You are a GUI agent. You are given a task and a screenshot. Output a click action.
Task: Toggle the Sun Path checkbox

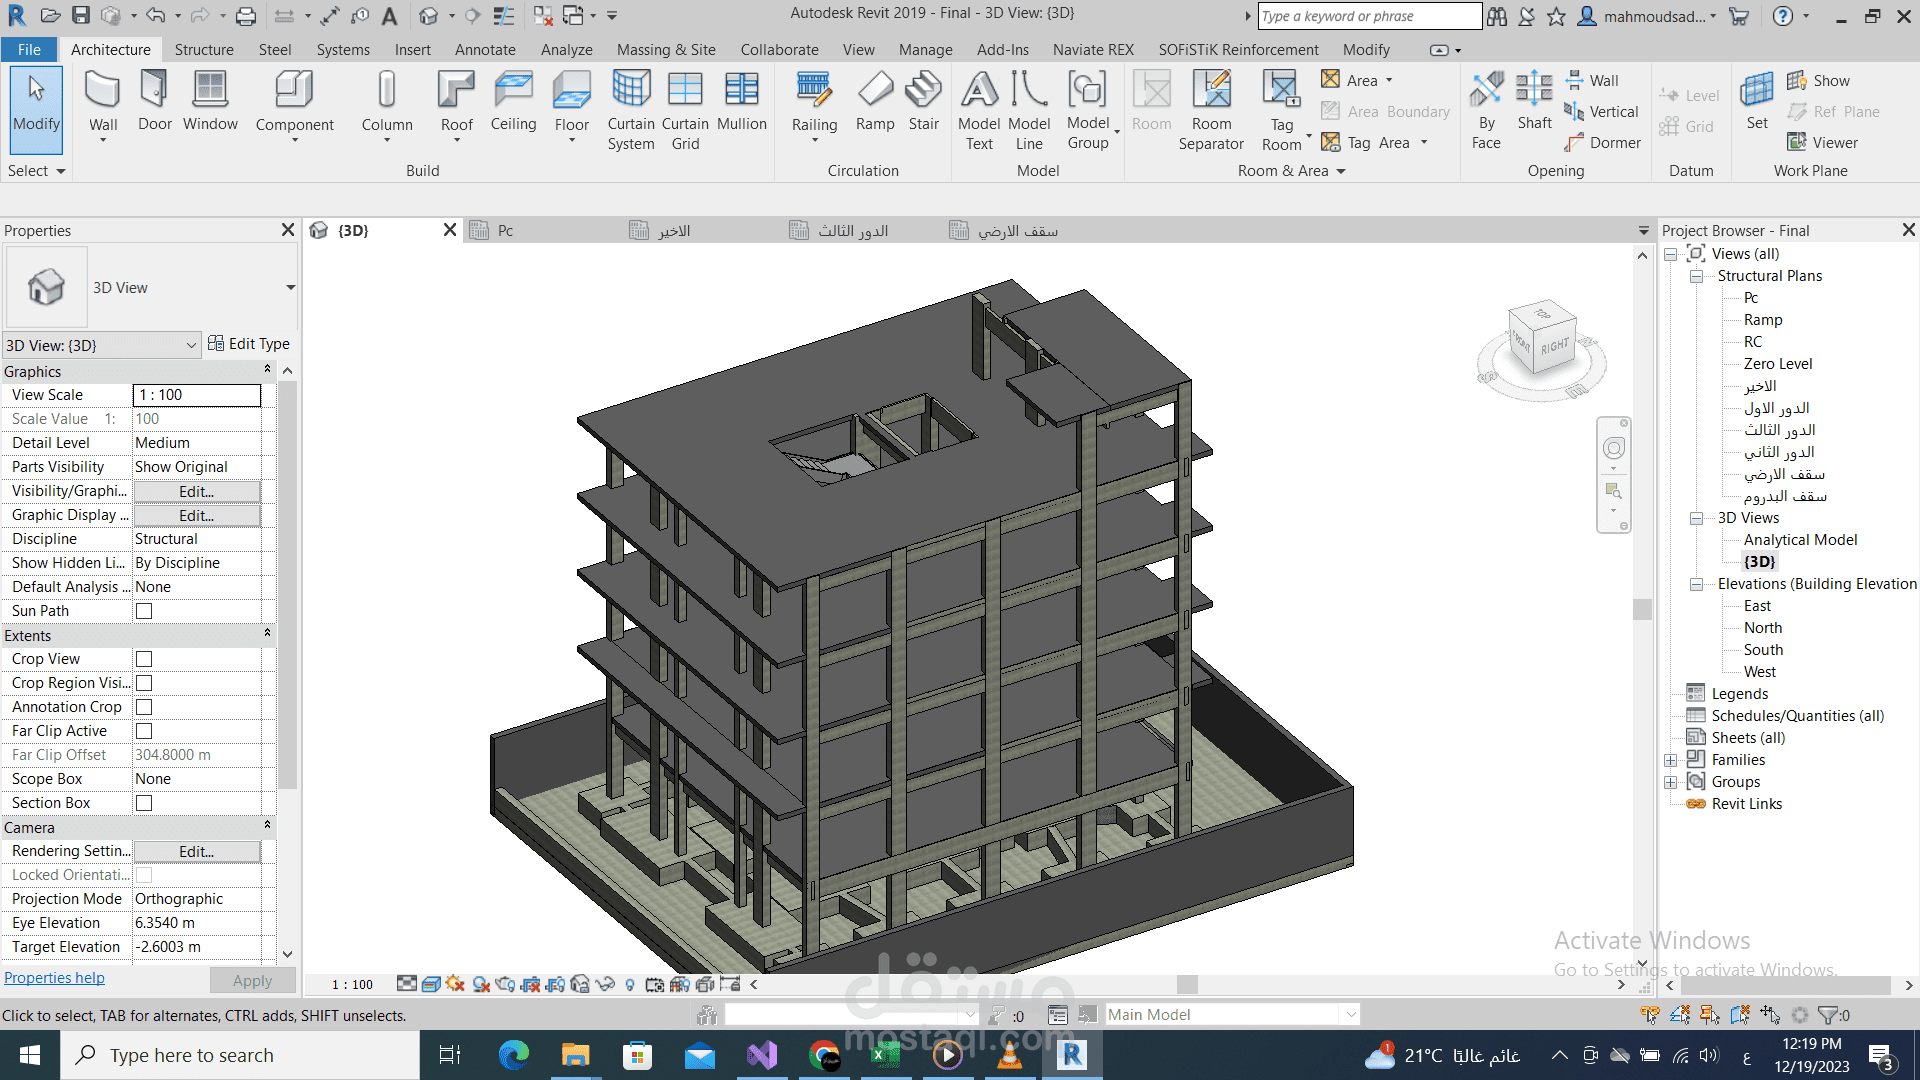[x=144, y=611]
